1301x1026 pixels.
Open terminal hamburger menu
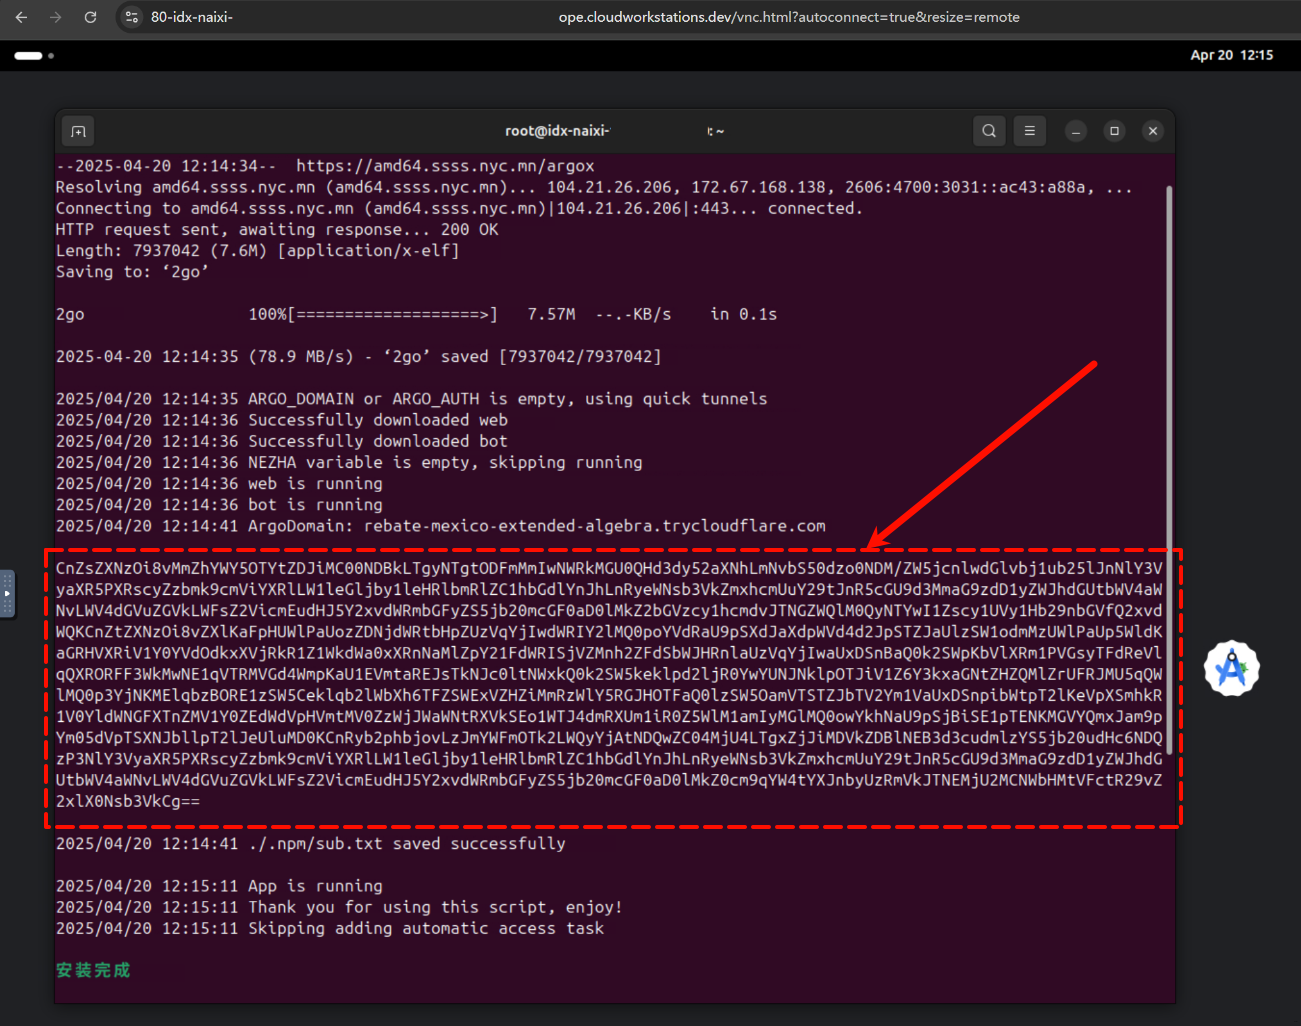tap(1029, 131)
